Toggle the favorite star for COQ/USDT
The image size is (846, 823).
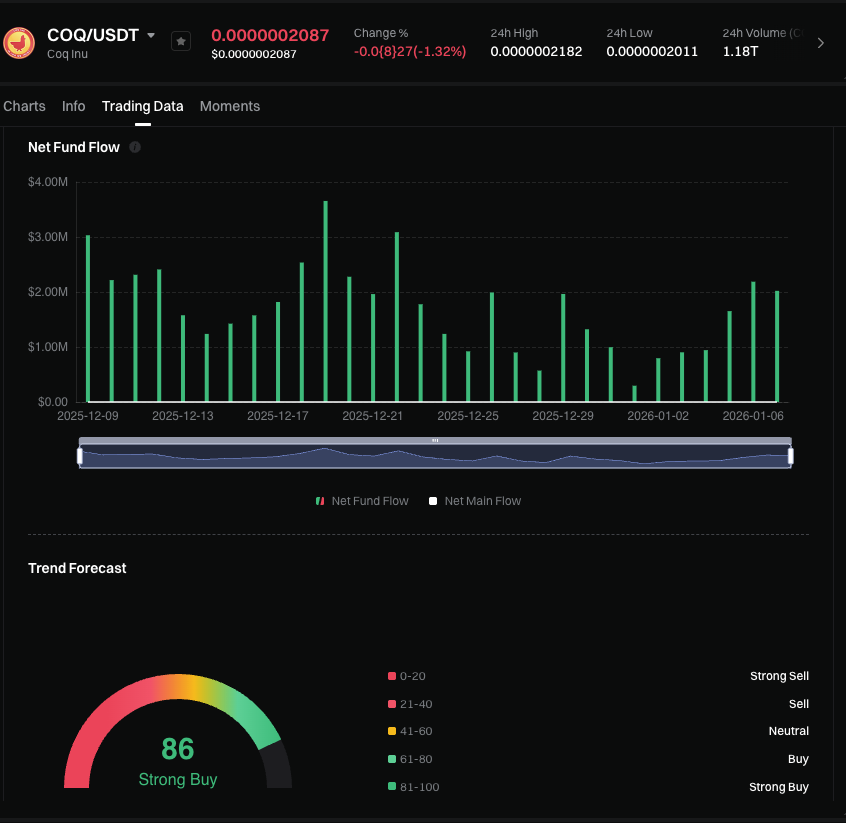point(180,42)
